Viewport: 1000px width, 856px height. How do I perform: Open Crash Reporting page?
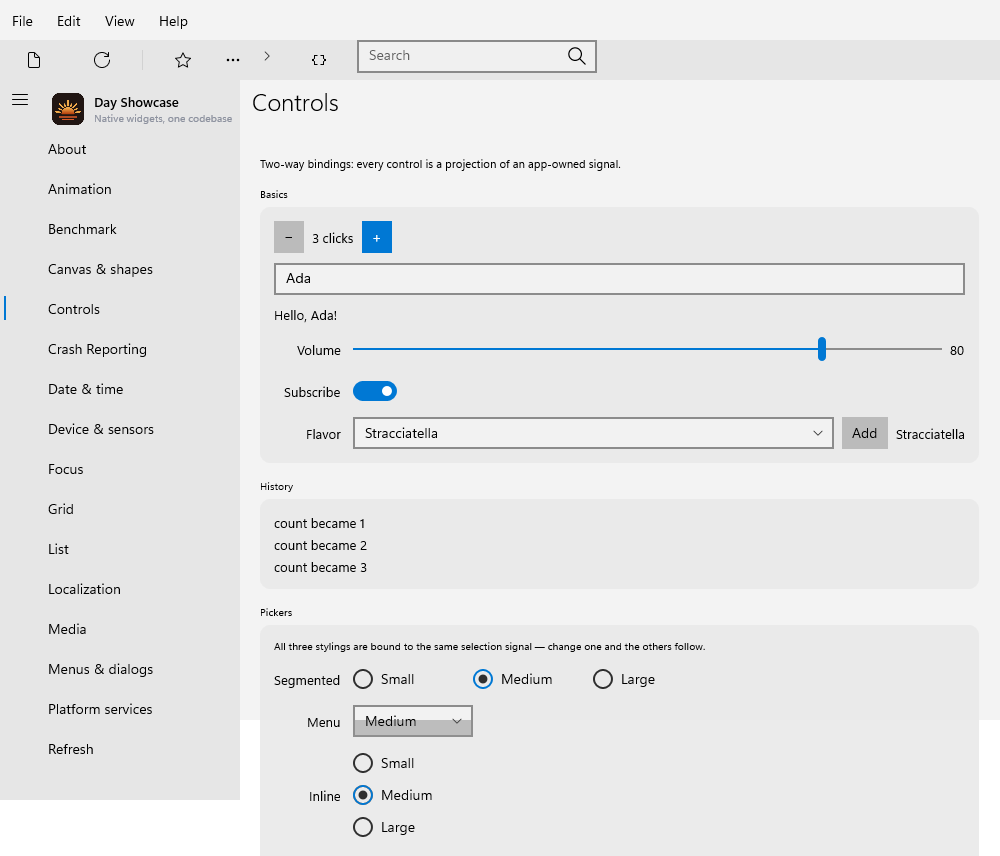pos(120,350)
